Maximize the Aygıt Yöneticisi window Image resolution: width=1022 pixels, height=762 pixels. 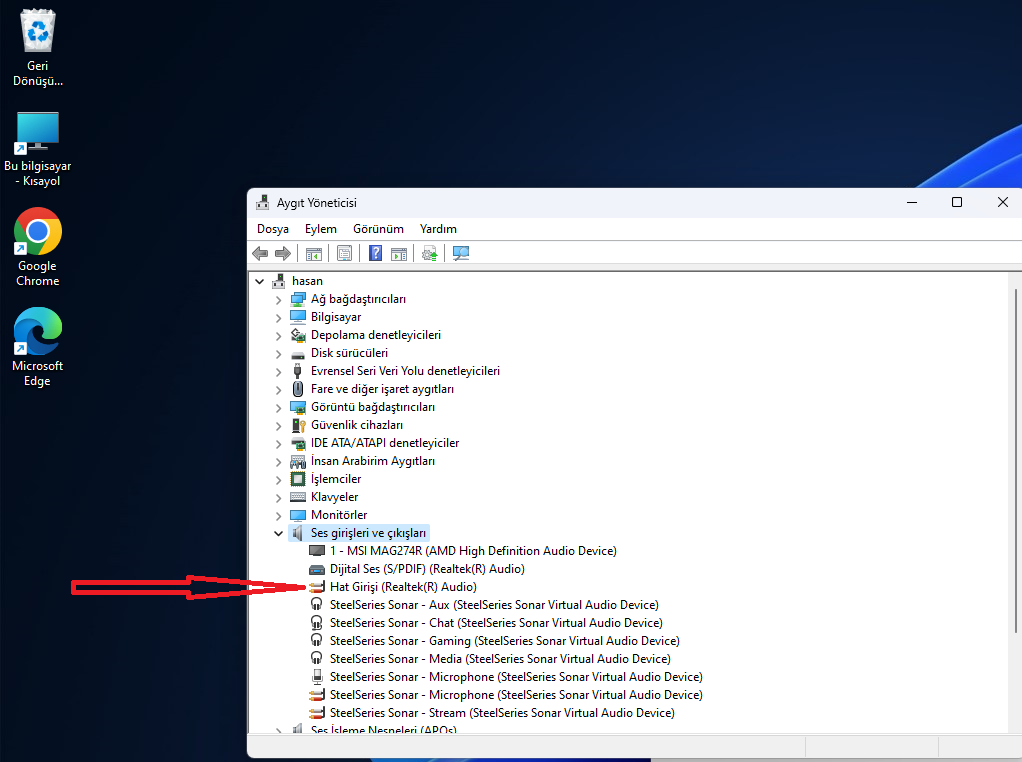pos(957,203)
